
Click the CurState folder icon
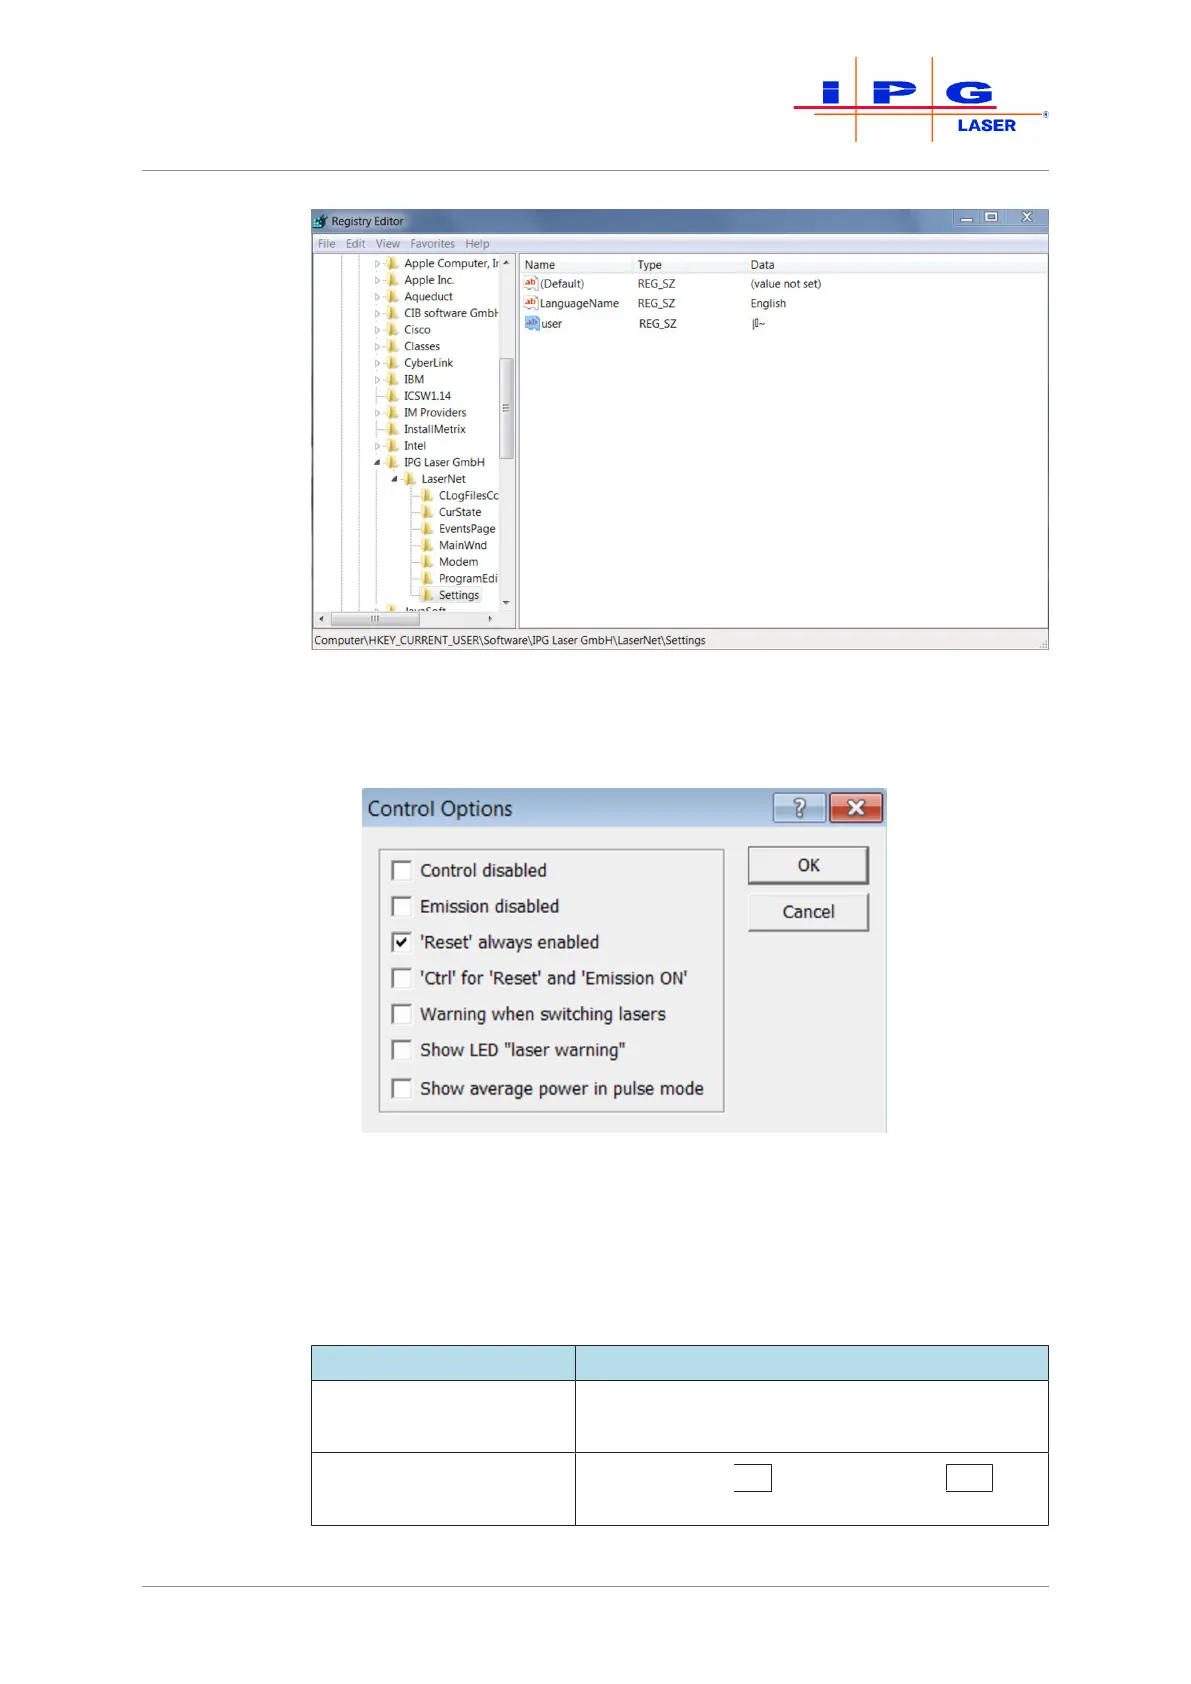tap(428, 512)
